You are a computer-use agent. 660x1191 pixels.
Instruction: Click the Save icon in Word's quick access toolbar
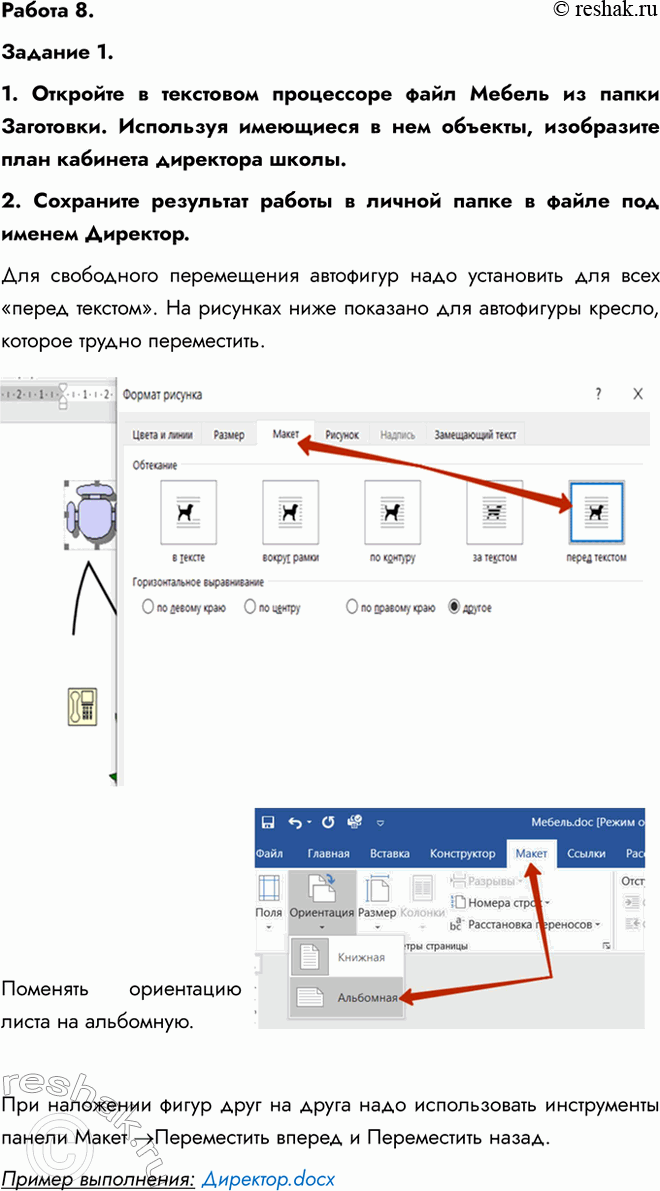tap(267, 822)
